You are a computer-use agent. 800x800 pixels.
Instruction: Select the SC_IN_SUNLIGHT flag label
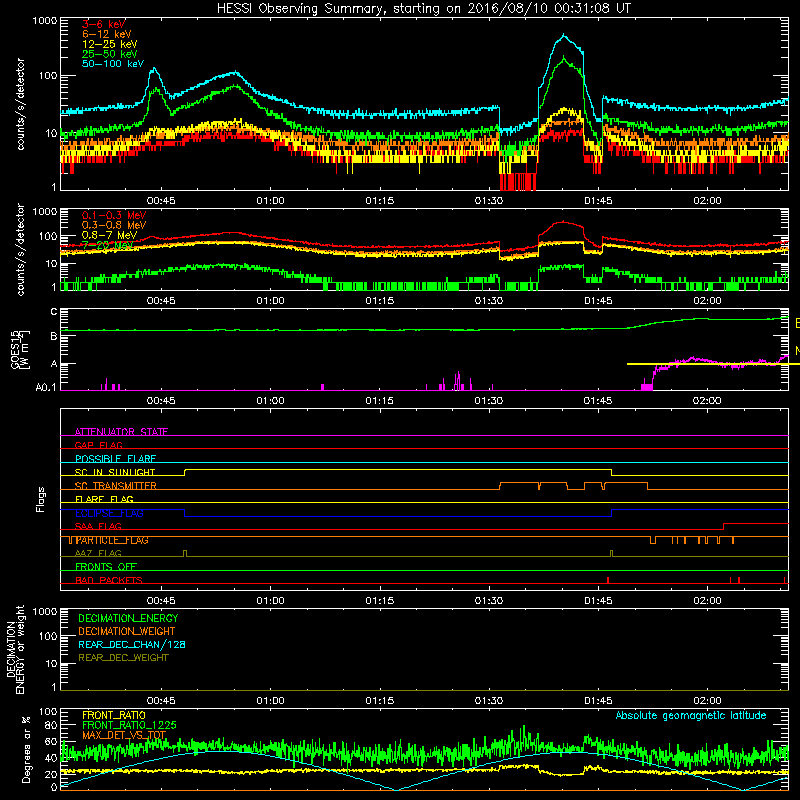tap(115, 472)
